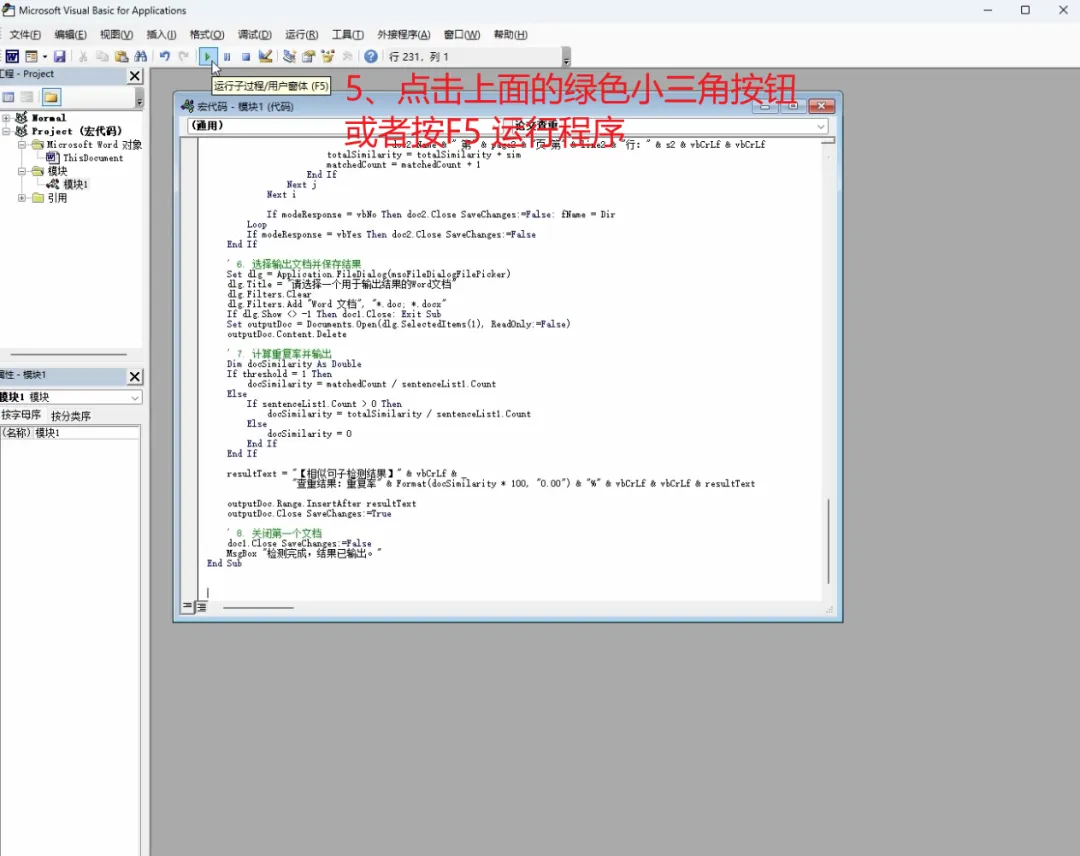Open Find with the binoculars icon
The height and width of the screenshot is (856, 1080).
(x=141, y=56)
